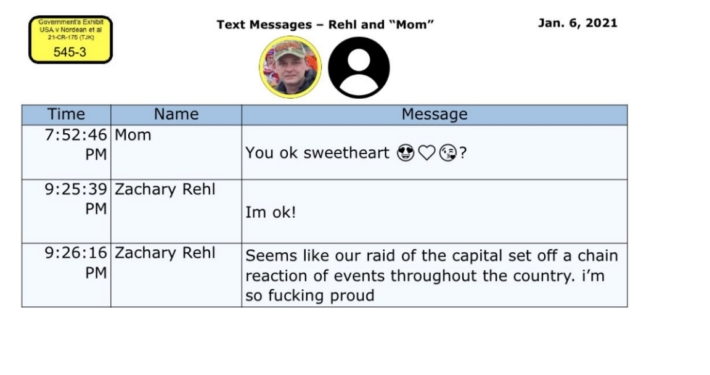
Task: Click the 9:25:39 PM time cell
Action: click(x=66, y=211)
